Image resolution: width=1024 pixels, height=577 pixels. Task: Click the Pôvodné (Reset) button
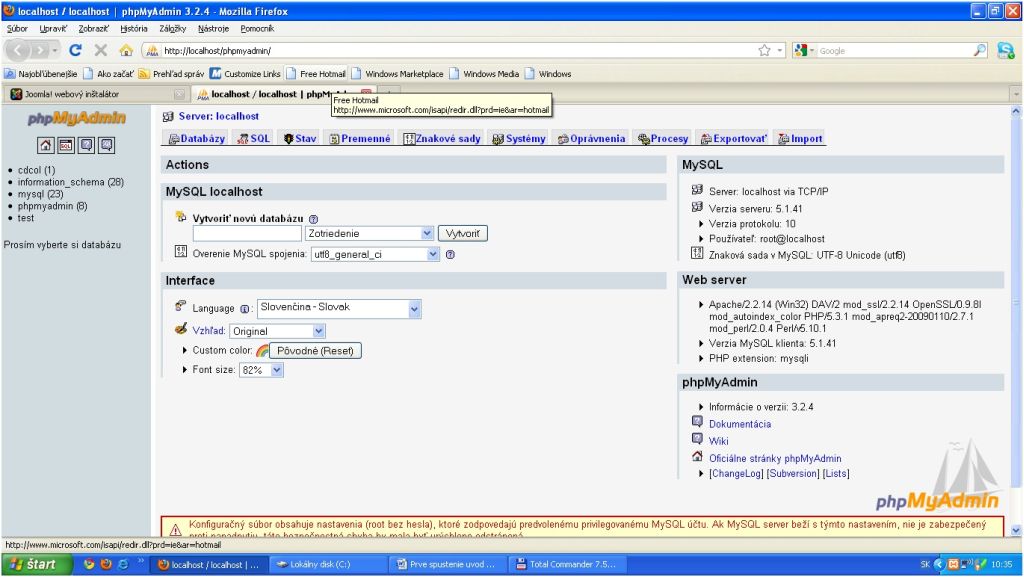[315, 351]
